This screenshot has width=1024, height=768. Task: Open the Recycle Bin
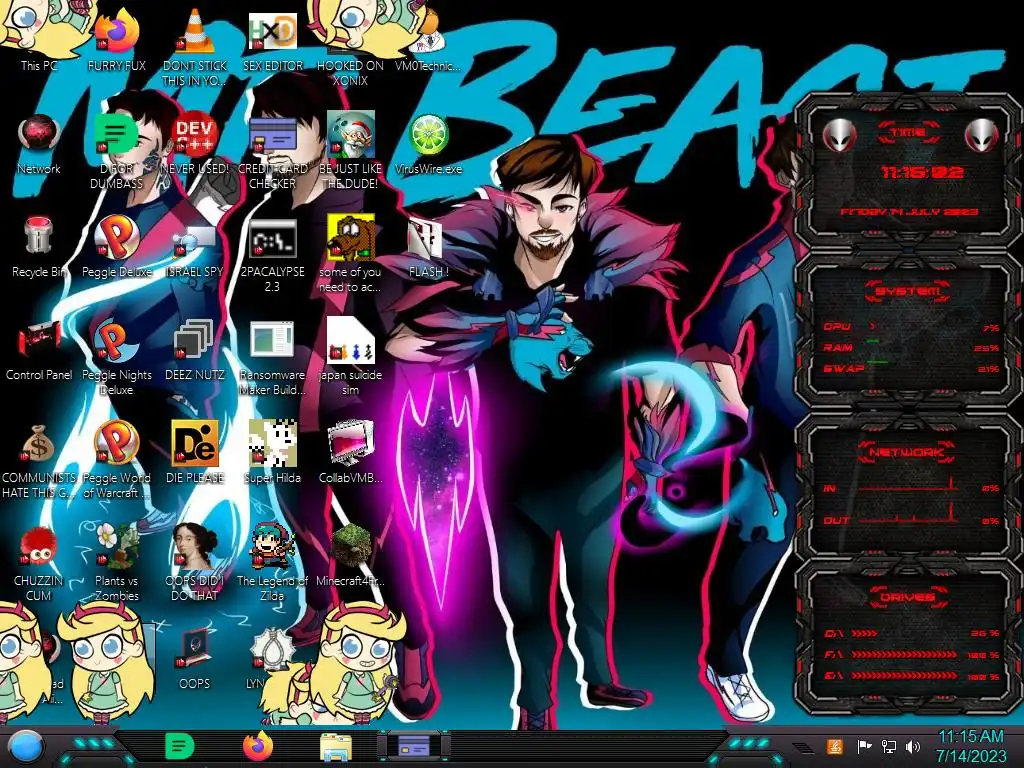tap(39, 247)
